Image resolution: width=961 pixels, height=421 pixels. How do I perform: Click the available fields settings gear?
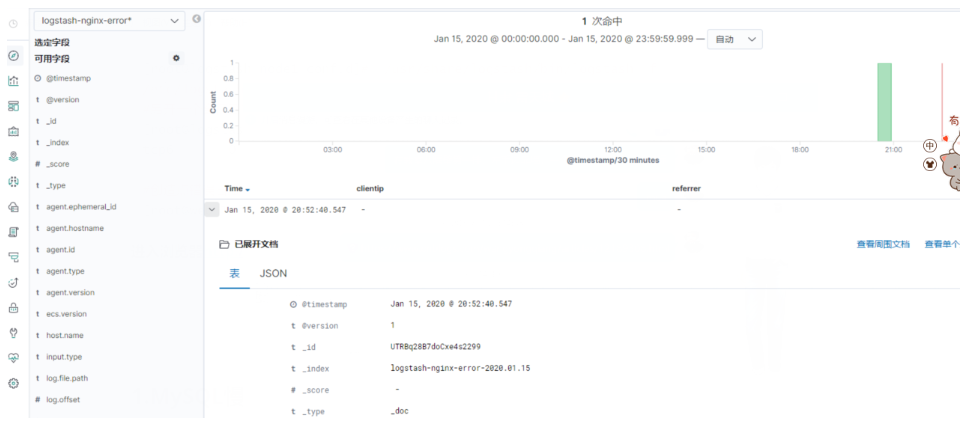coord(176,59)
